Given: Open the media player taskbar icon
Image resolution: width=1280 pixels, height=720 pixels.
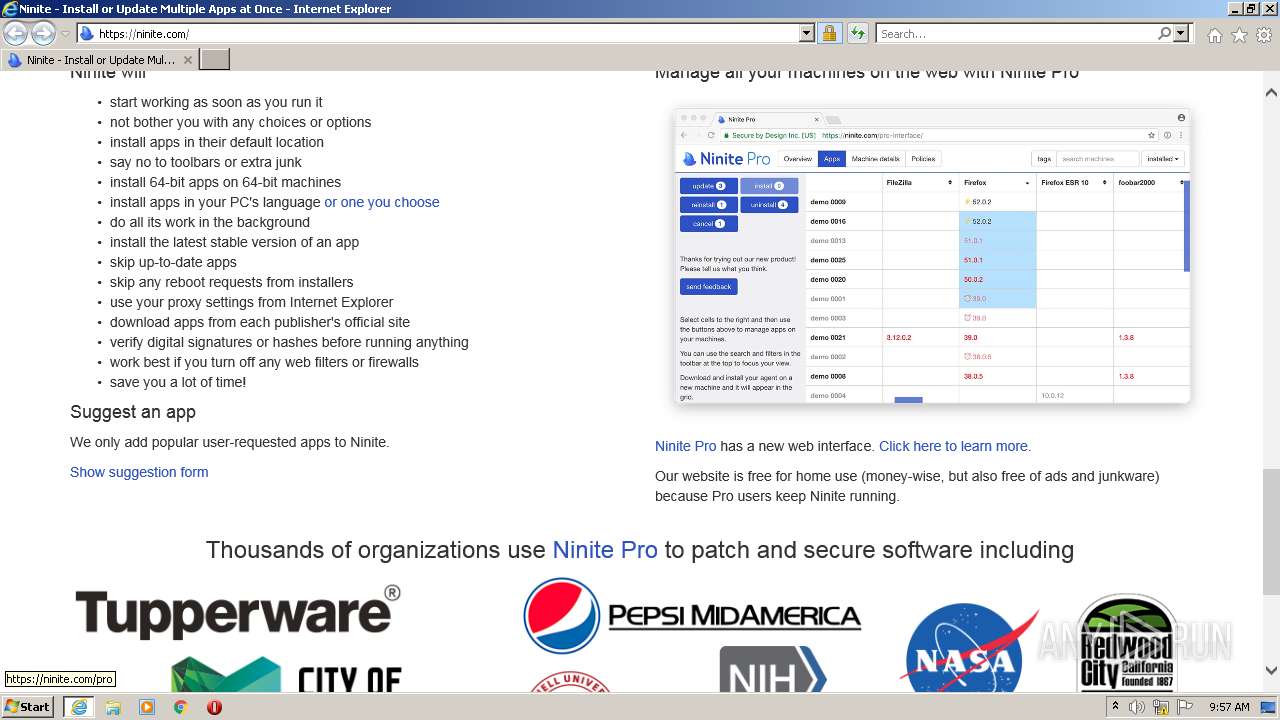Looking at the screenshot, I should point(147,707).
